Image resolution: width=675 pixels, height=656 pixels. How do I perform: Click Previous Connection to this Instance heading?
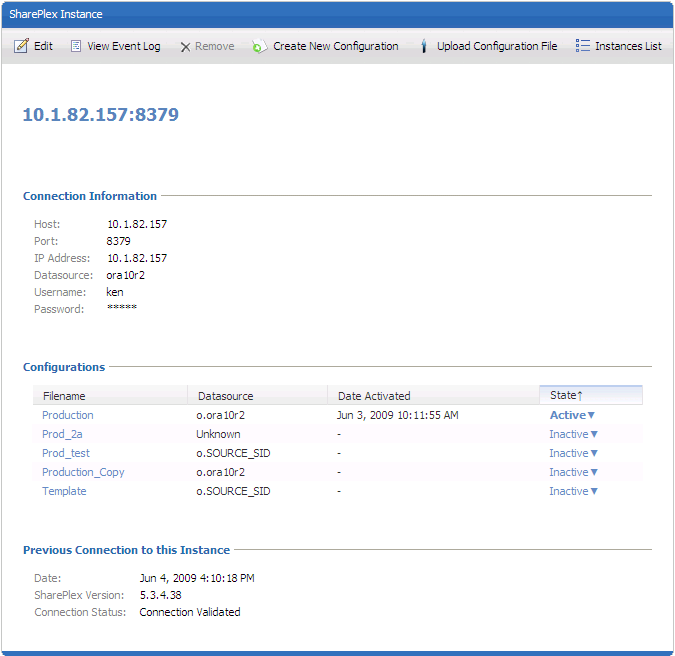(x=127, y=550)
